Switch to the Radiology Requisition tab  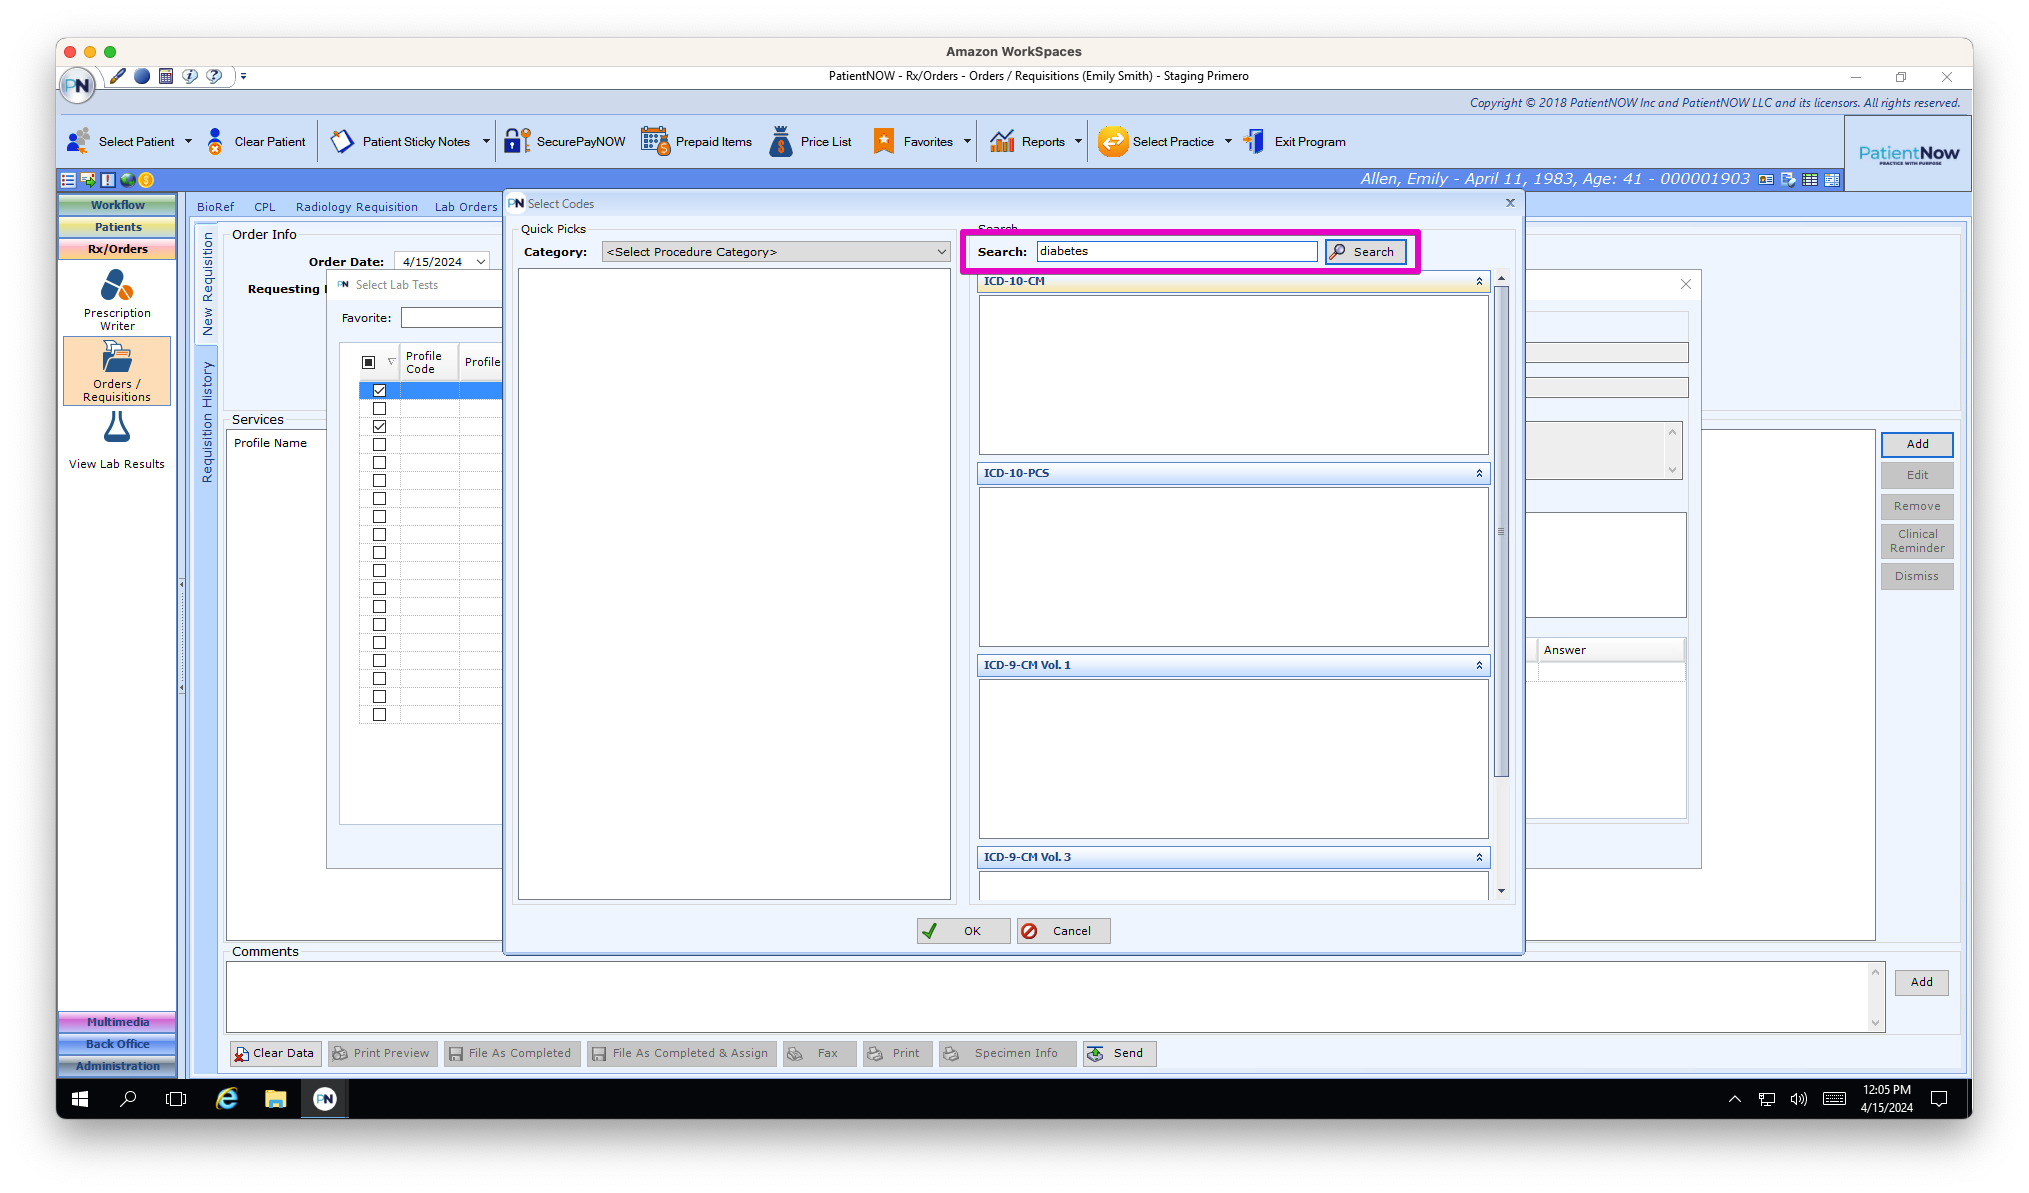pyautogui.click(x=356, y=207)
